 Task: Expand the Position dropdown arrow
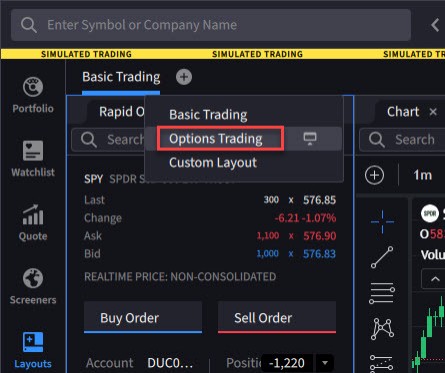[325, 363]
